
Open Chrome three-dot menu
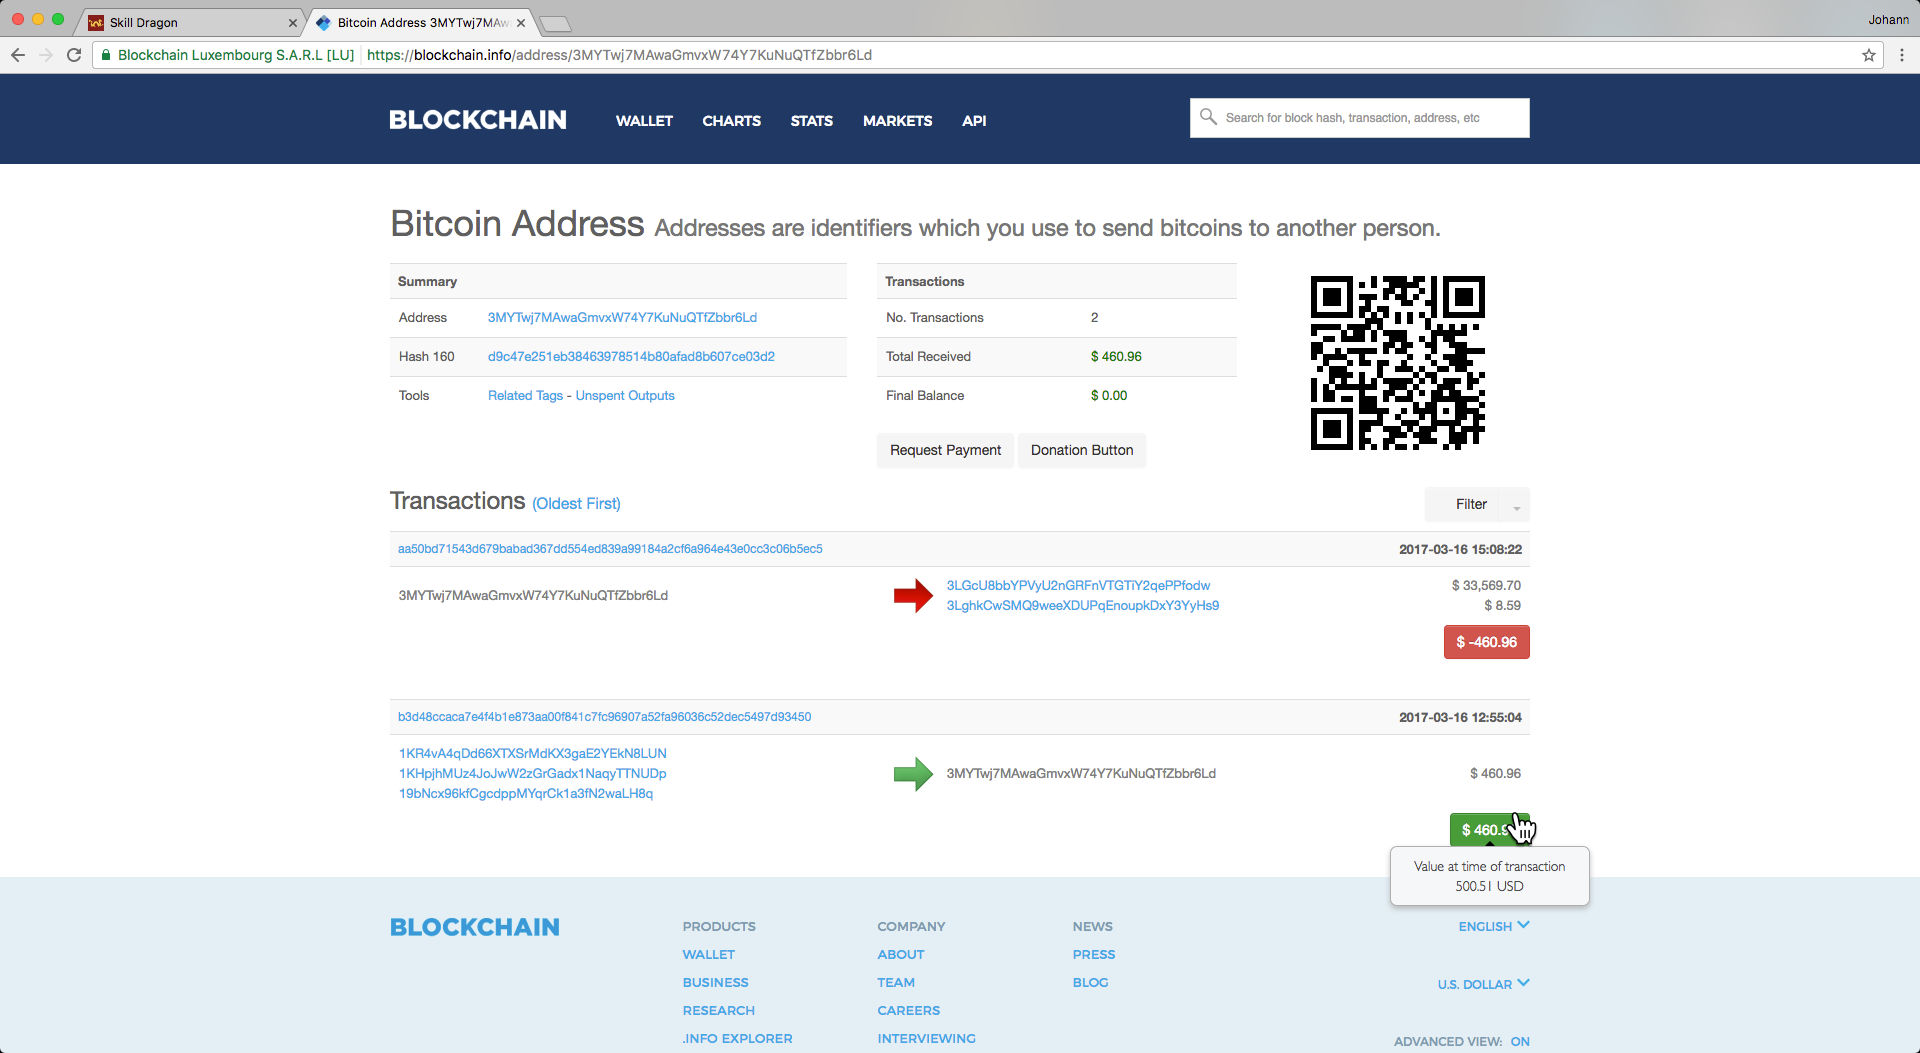[1902, 55]
